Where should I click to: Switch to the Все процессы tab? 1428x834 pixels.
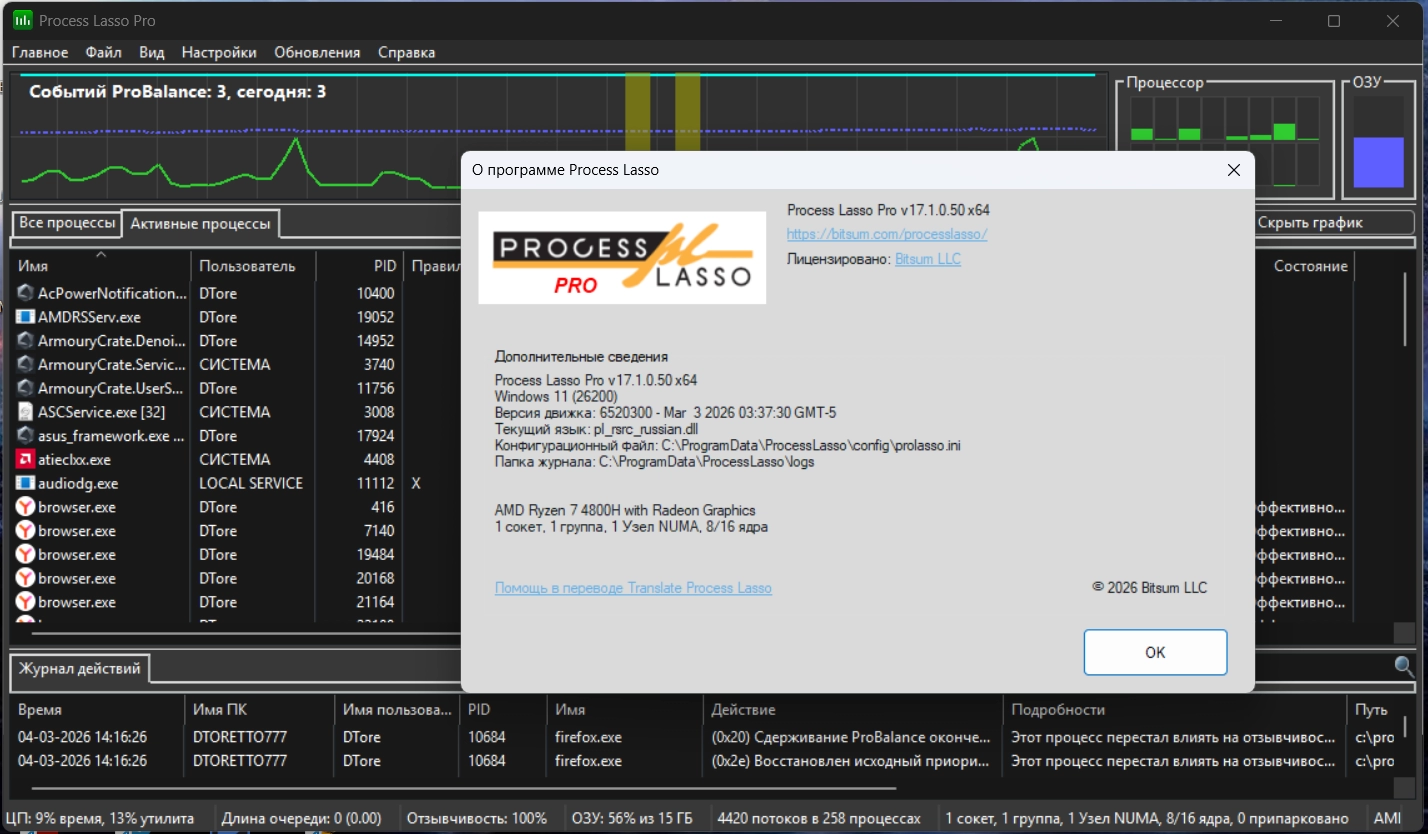click(x=67, y=223)
